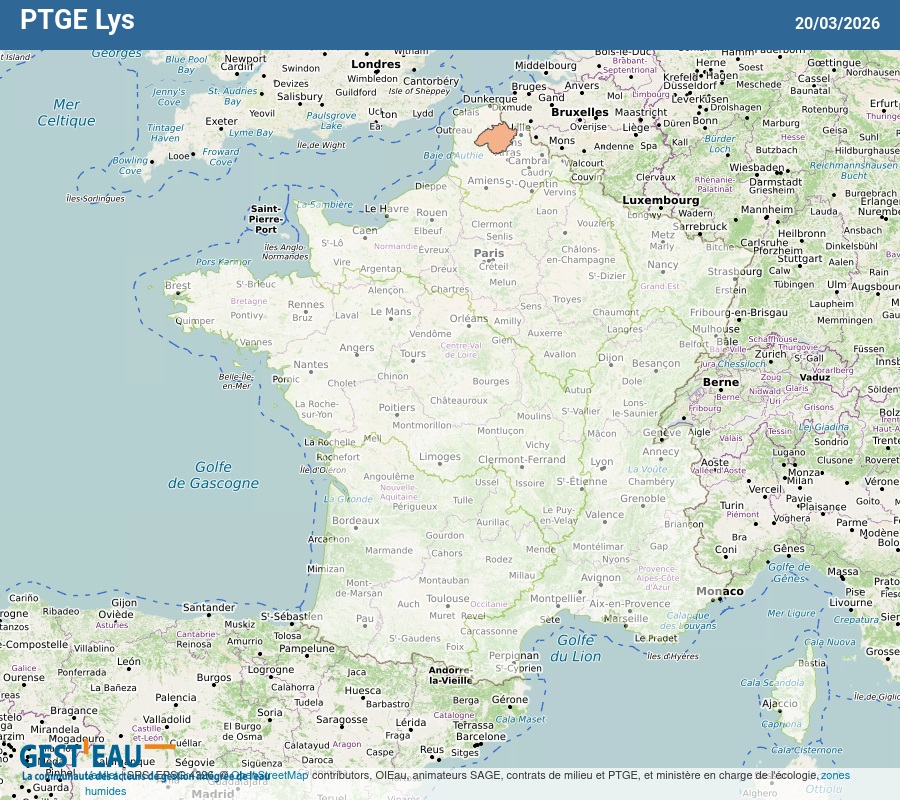Screen dimensions: 900x800
Task: Click the Londres city label
Action: [376, 65]
